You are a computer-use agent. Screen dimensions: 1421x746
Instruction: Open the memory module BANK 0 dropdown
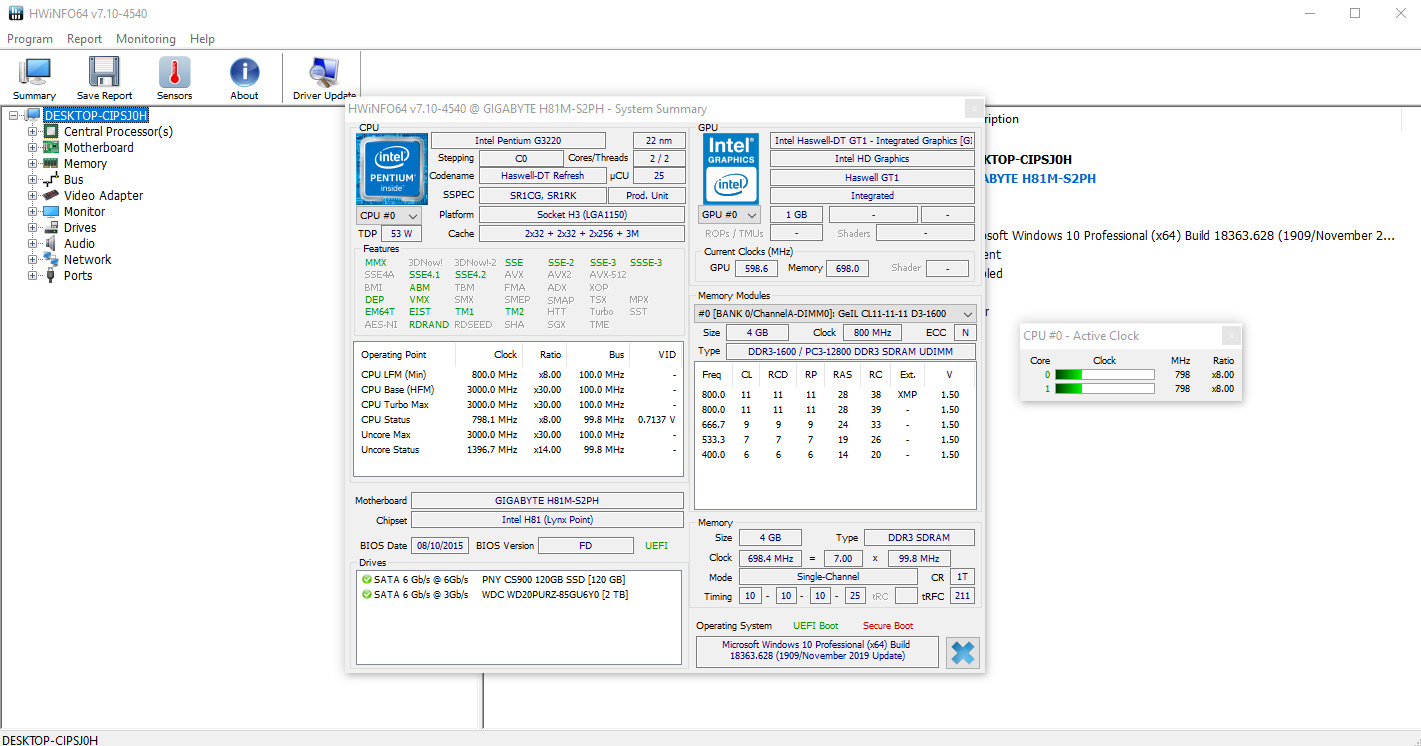(835, 314)
